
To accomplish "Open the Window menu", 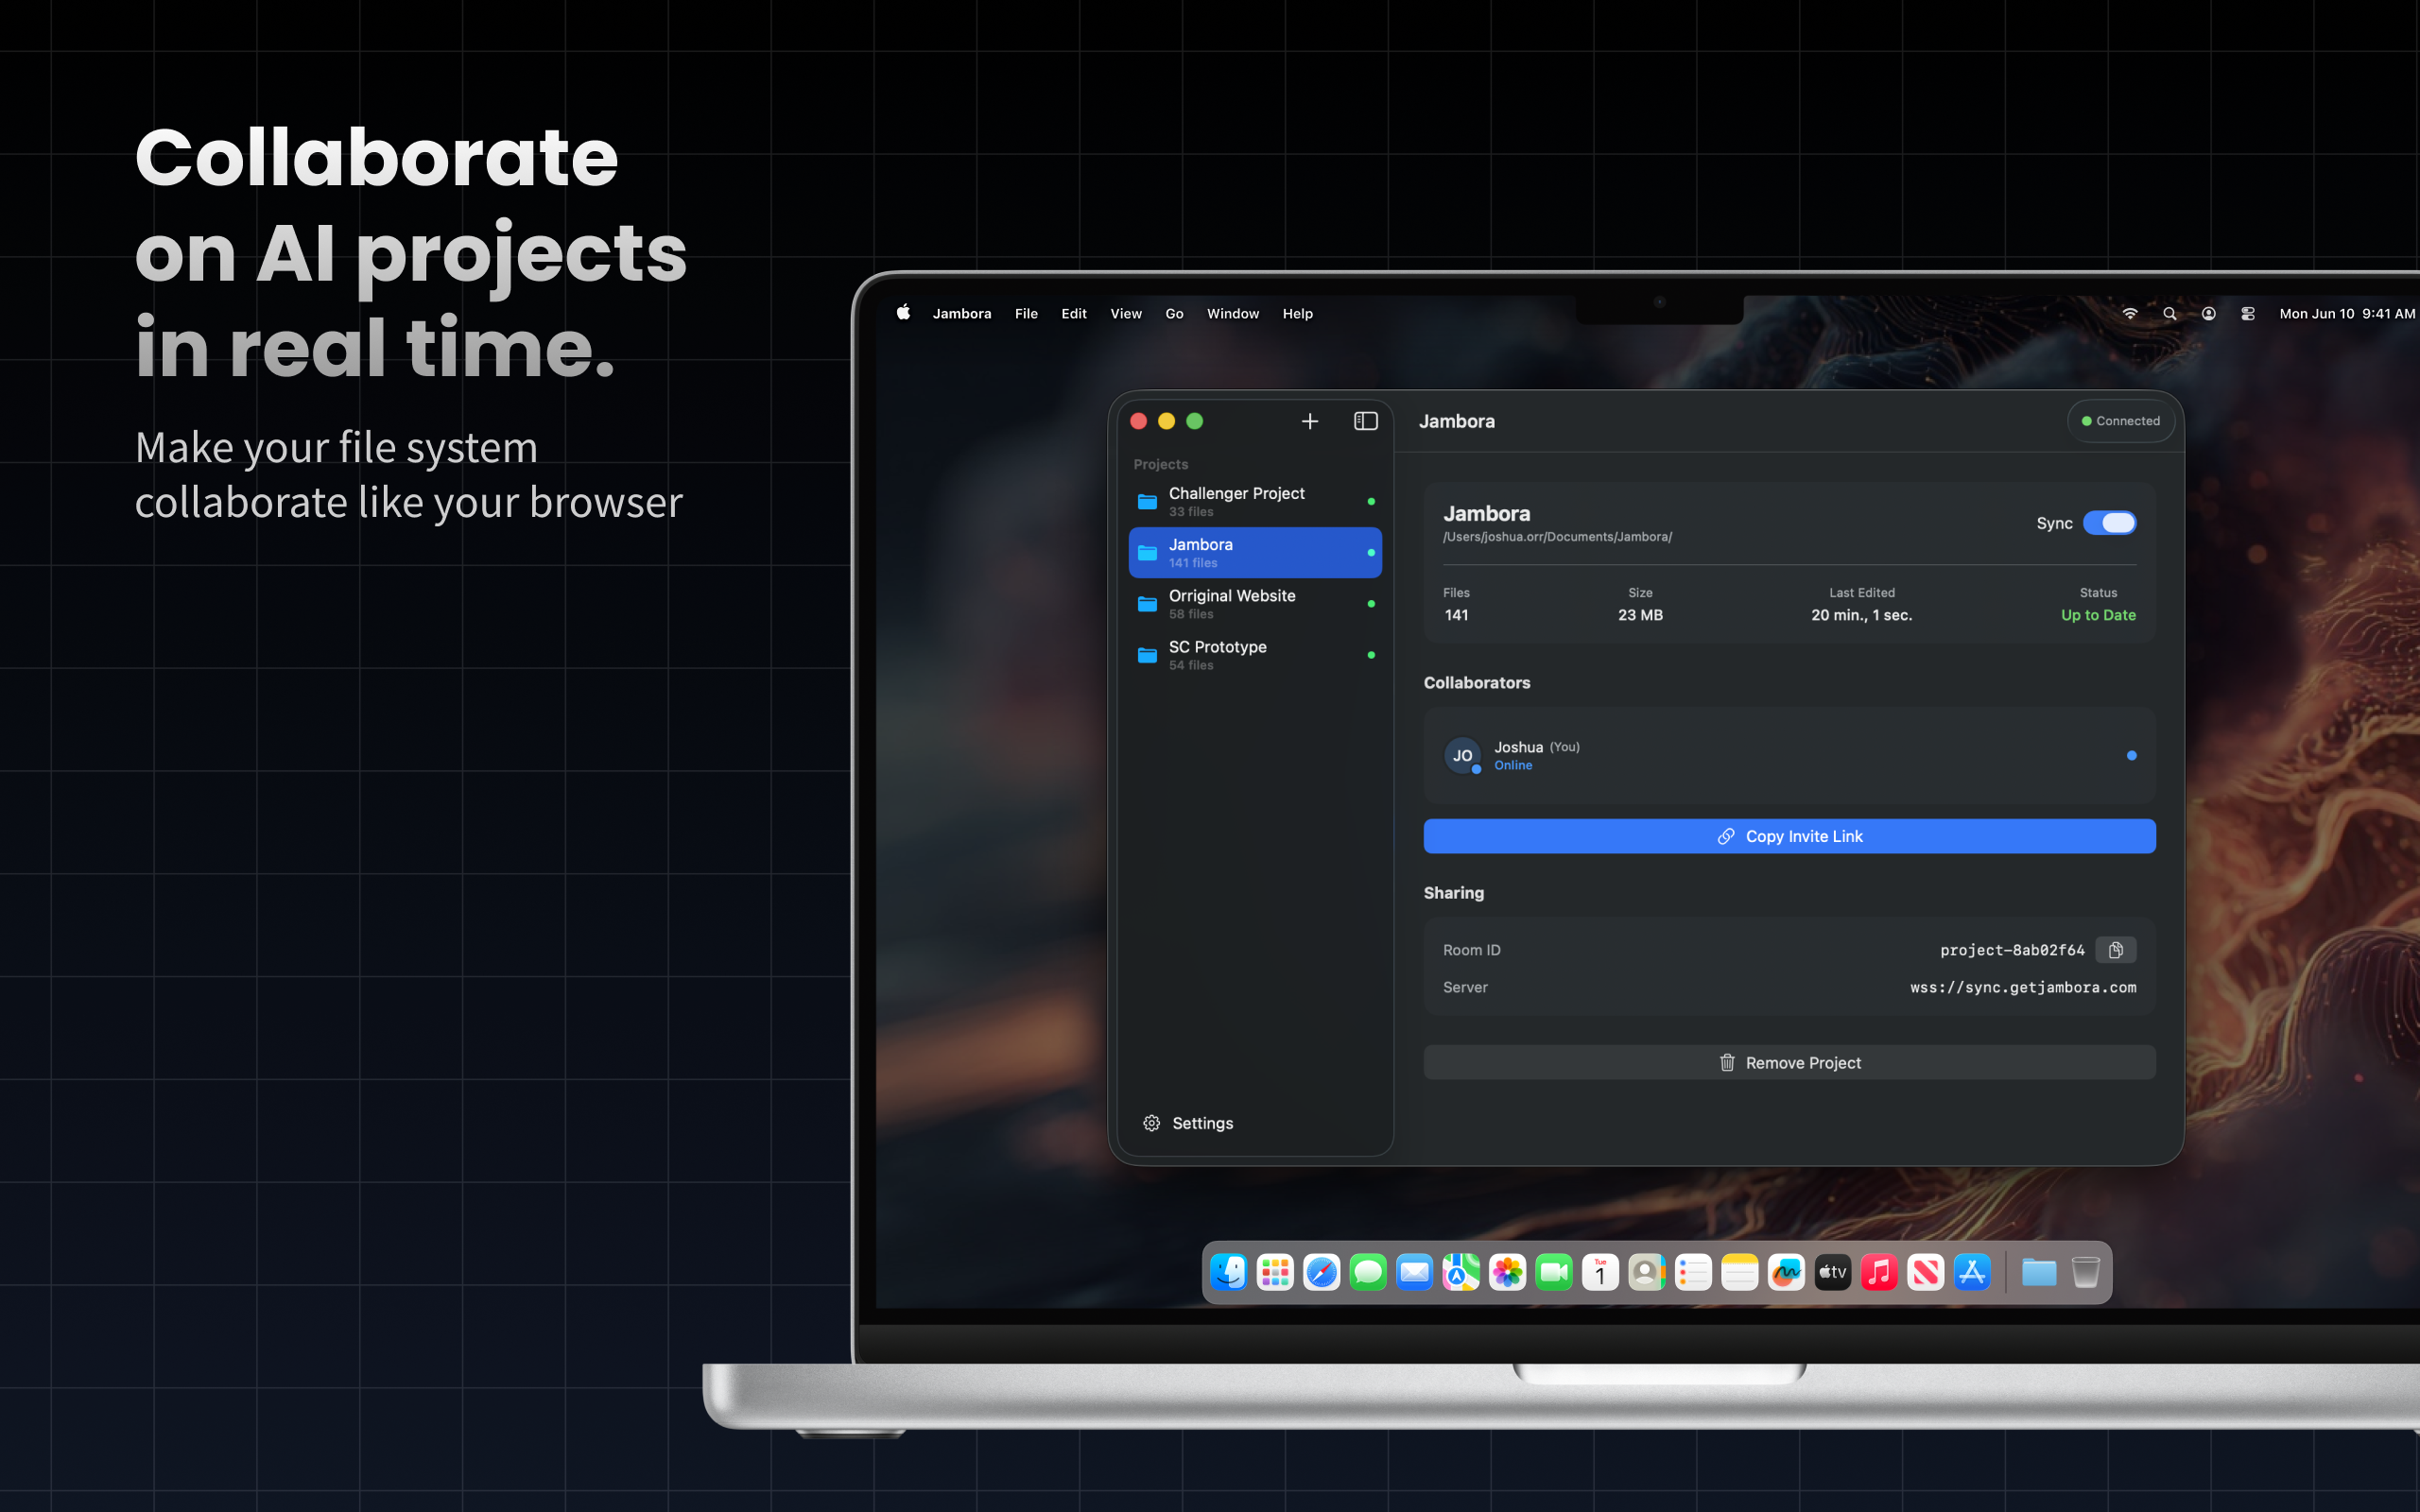I will click(x=1232, y=313).
